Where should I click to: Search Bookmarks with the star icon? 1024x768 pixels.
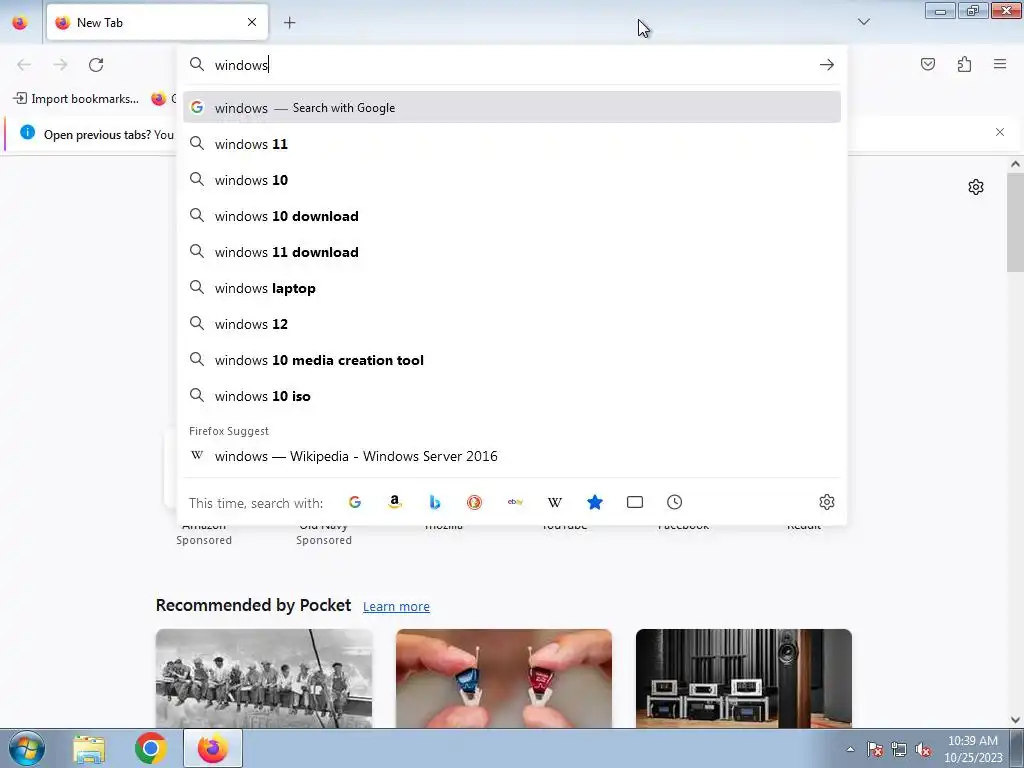point(594,502)
